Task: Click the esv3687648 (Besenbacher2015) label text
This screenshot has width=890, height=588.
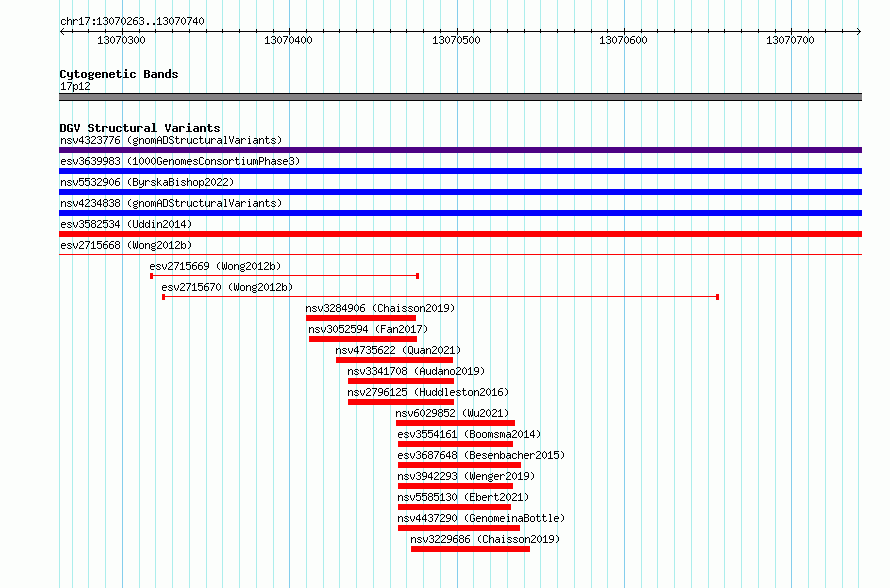Action: click(481, 455)
